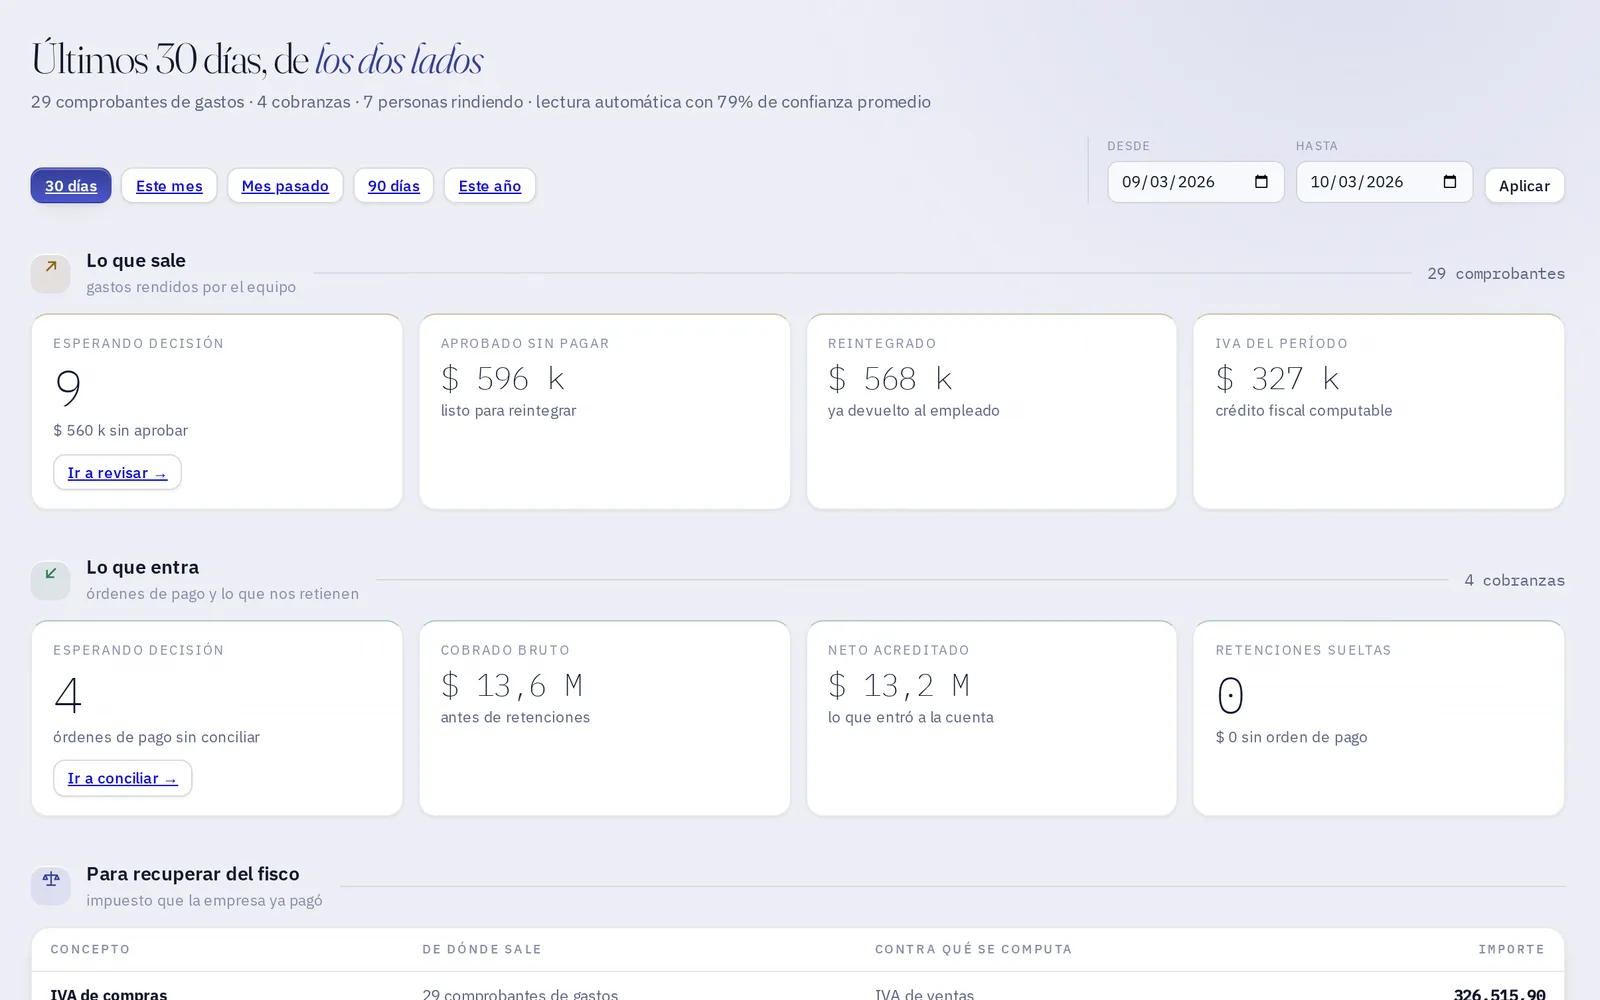Click the 4 órdenes de pago sin conciliar count
Viewport: 1600px width, 1000px height.
pos(68,696)
